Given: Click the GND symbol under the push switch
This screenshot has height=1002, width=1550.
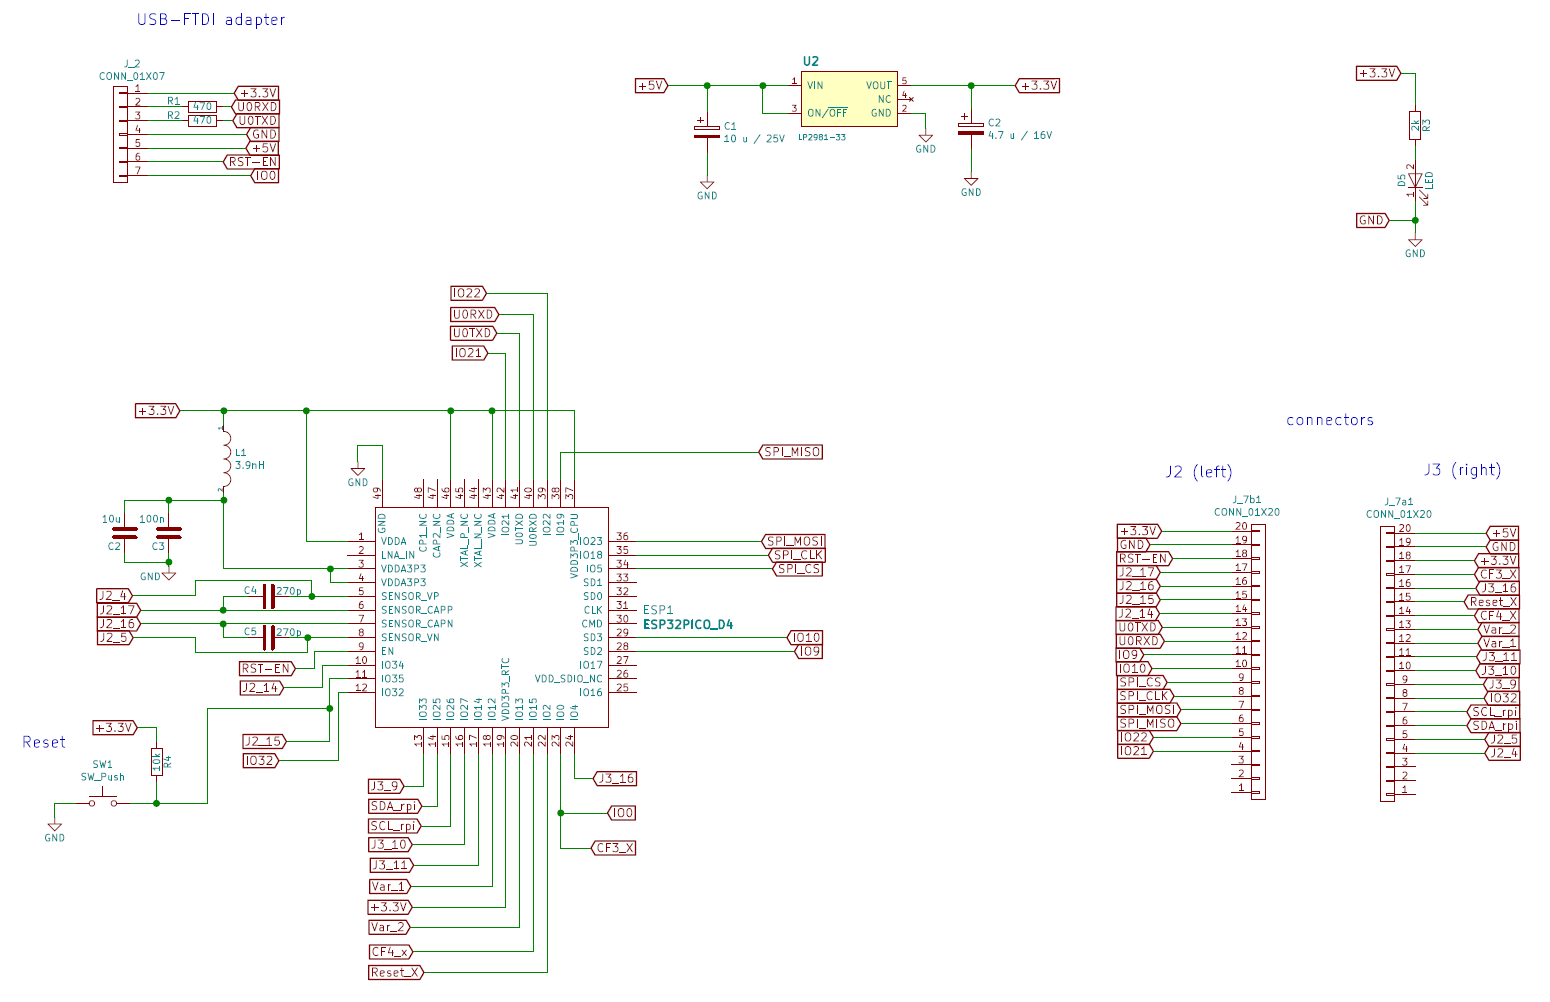Looking at the screenshot, I should pyautogui.click(x=55, y=832).
